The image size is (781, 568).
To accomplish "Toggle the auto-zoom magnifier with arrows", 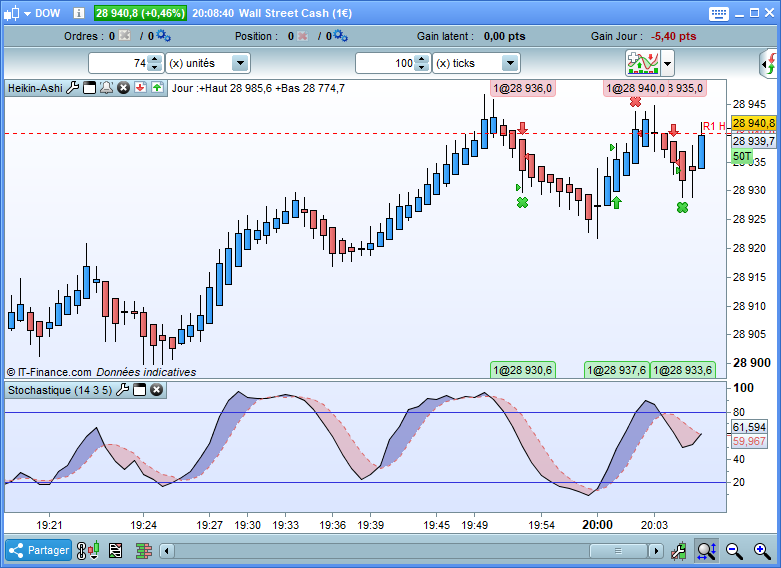I will point(706,551).
